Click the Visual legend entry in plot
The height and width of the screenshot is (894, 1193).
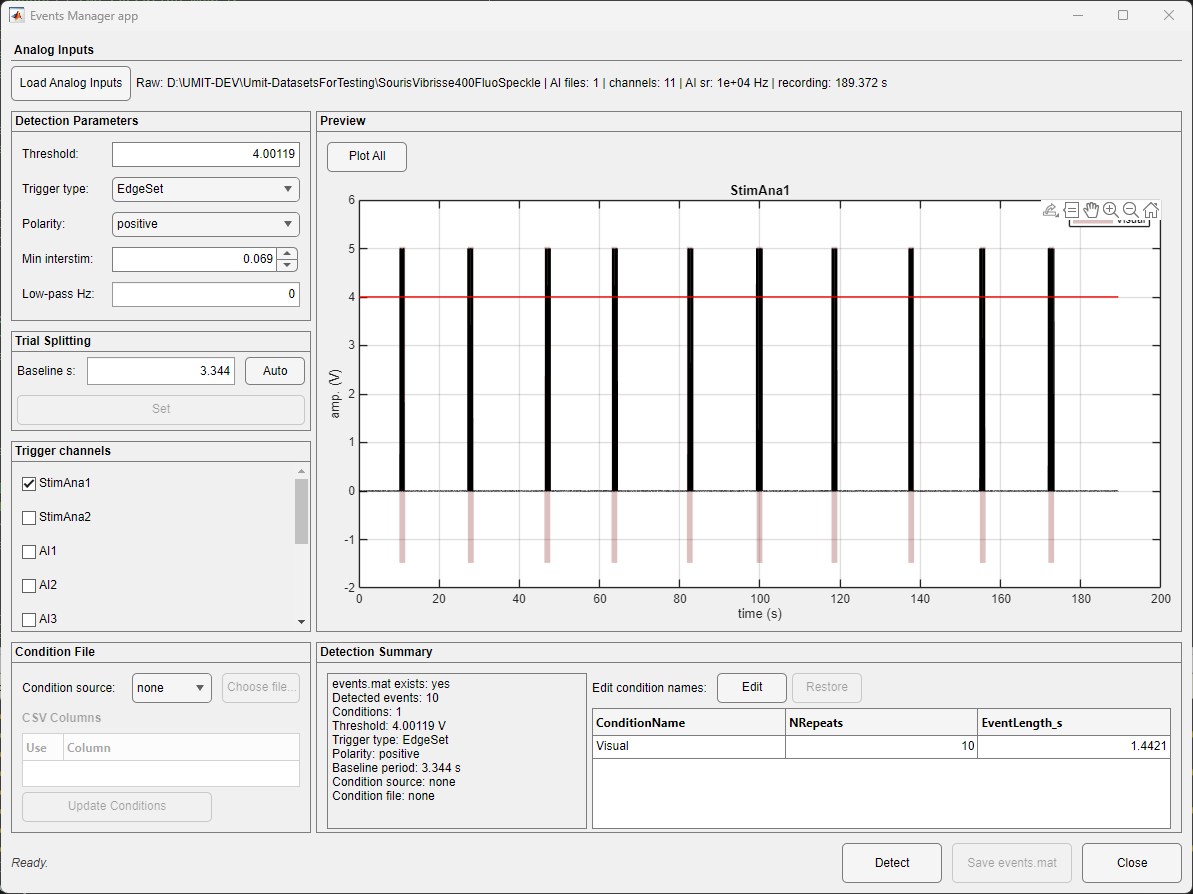pyautogui.click(x=1109, y=221)
